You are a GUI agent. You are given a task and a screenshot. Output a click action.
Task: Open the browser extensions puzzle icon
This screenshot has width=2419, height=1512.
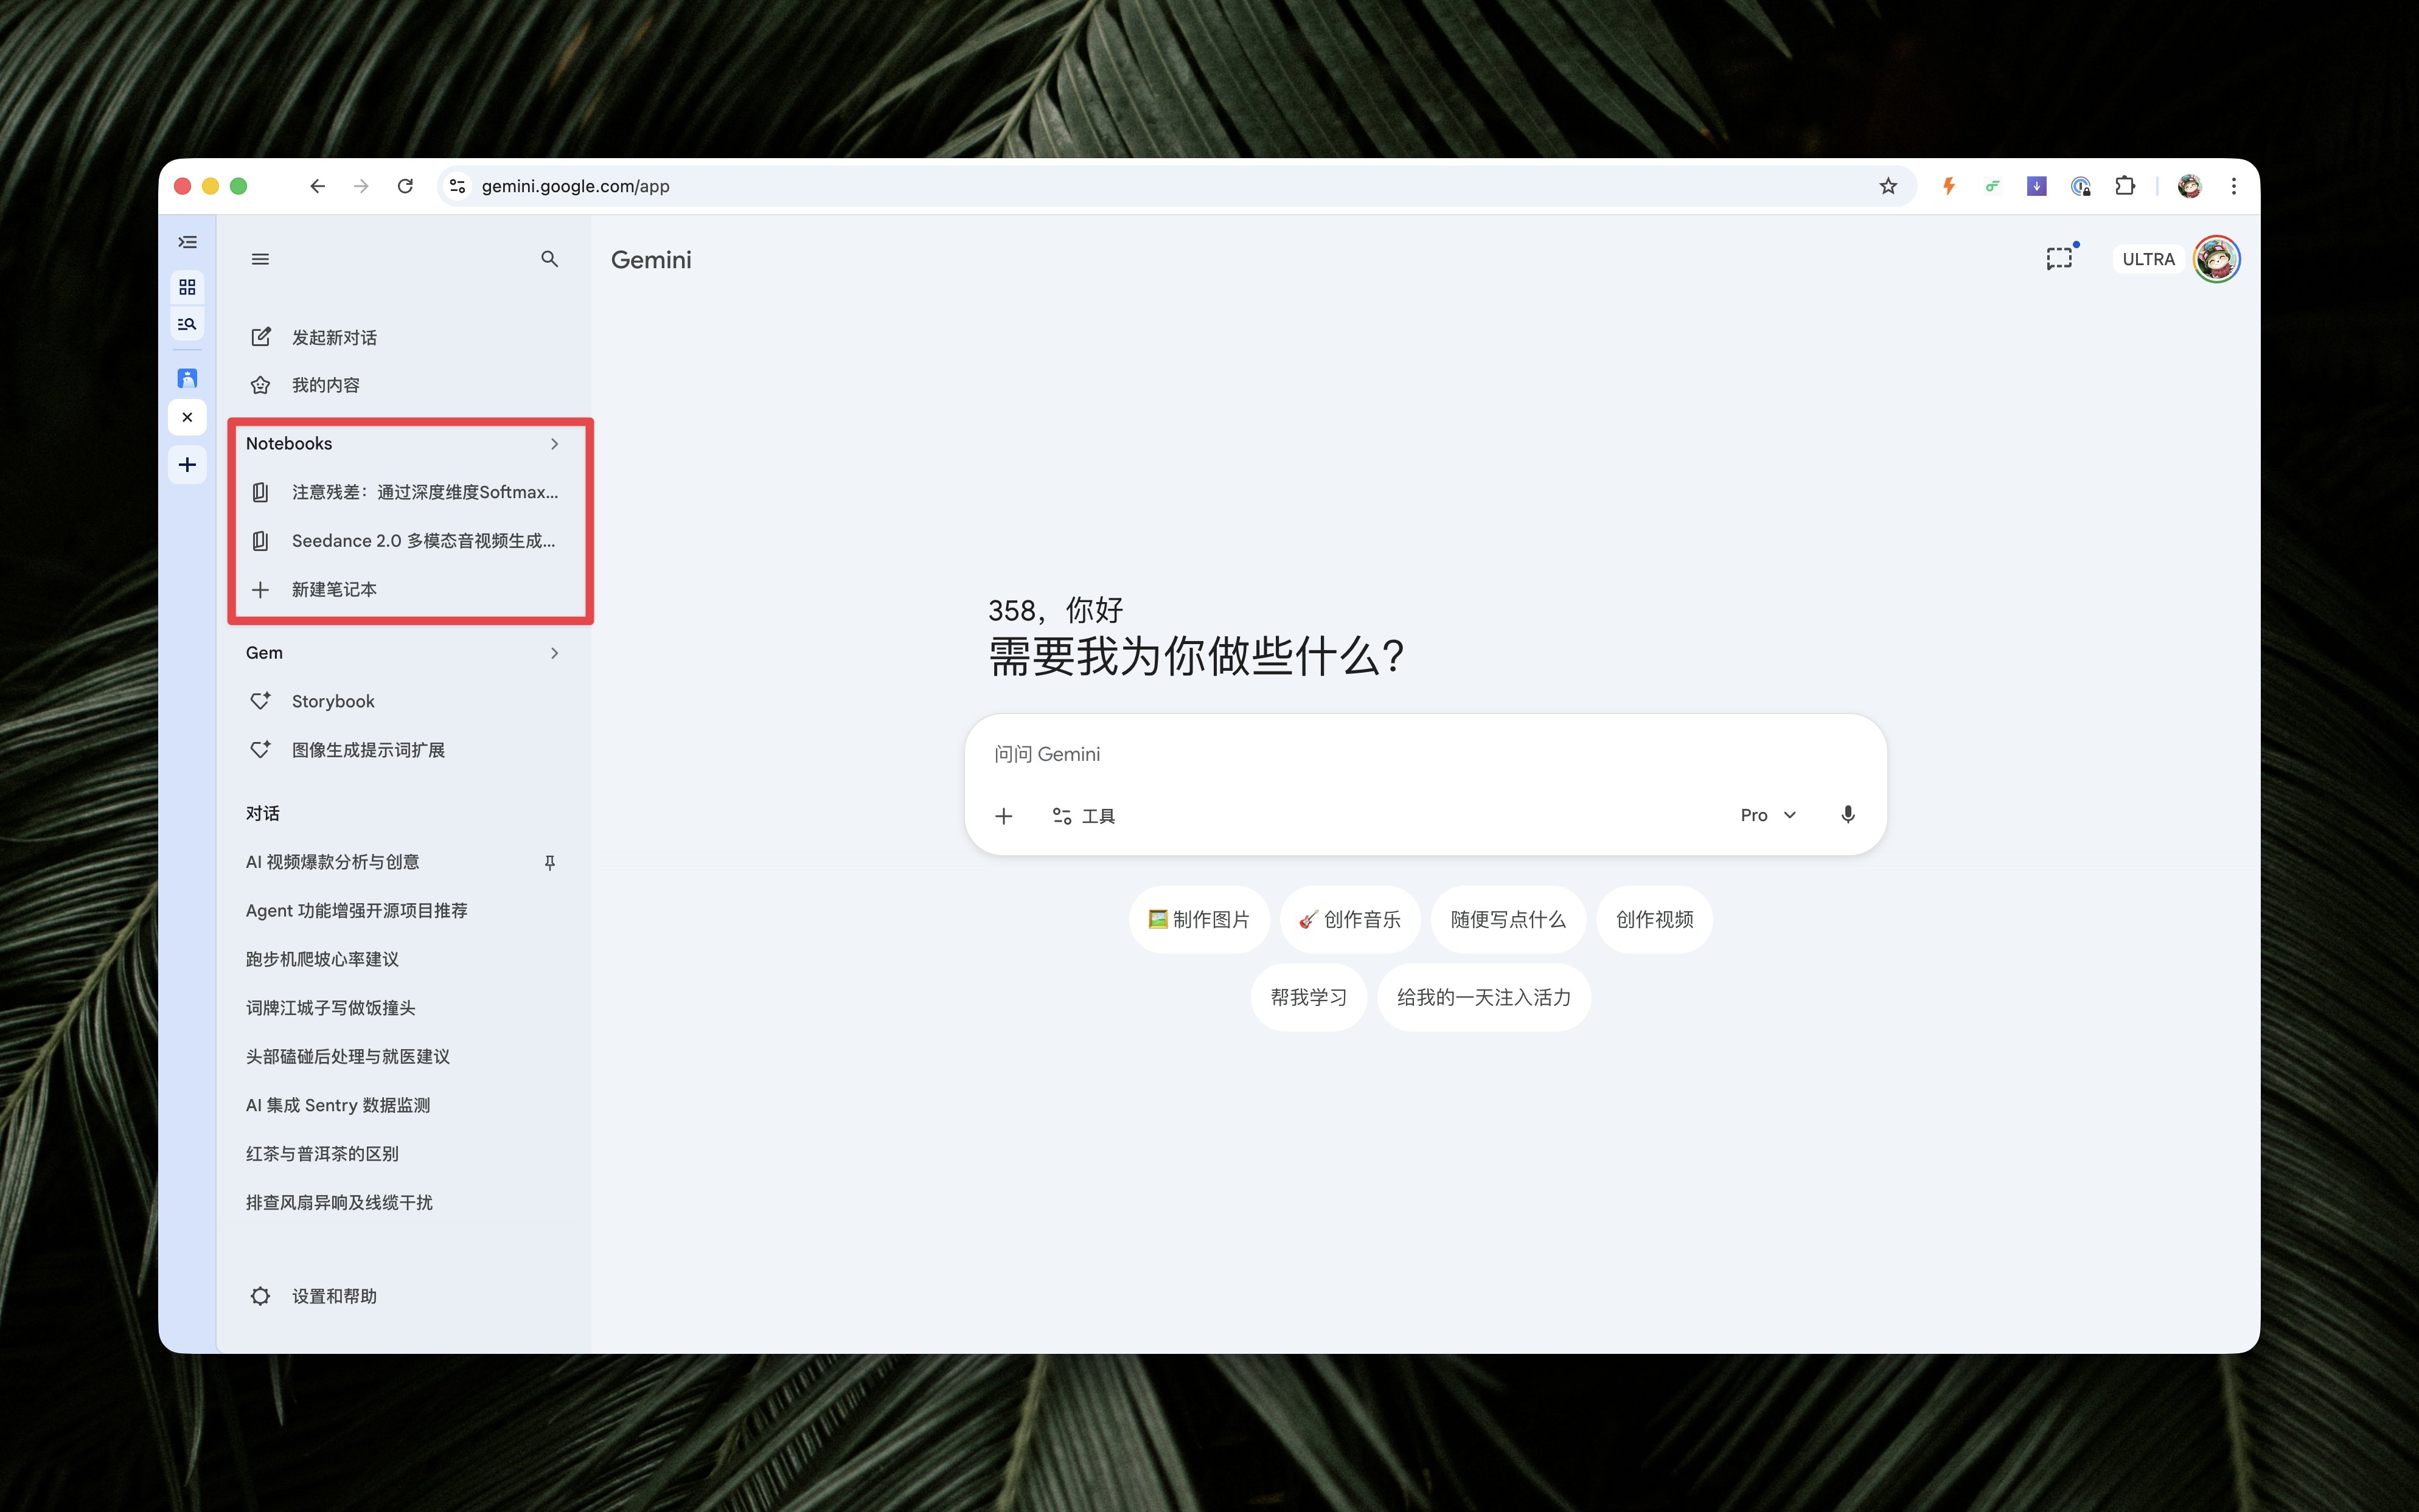(x=2124, y=186)
